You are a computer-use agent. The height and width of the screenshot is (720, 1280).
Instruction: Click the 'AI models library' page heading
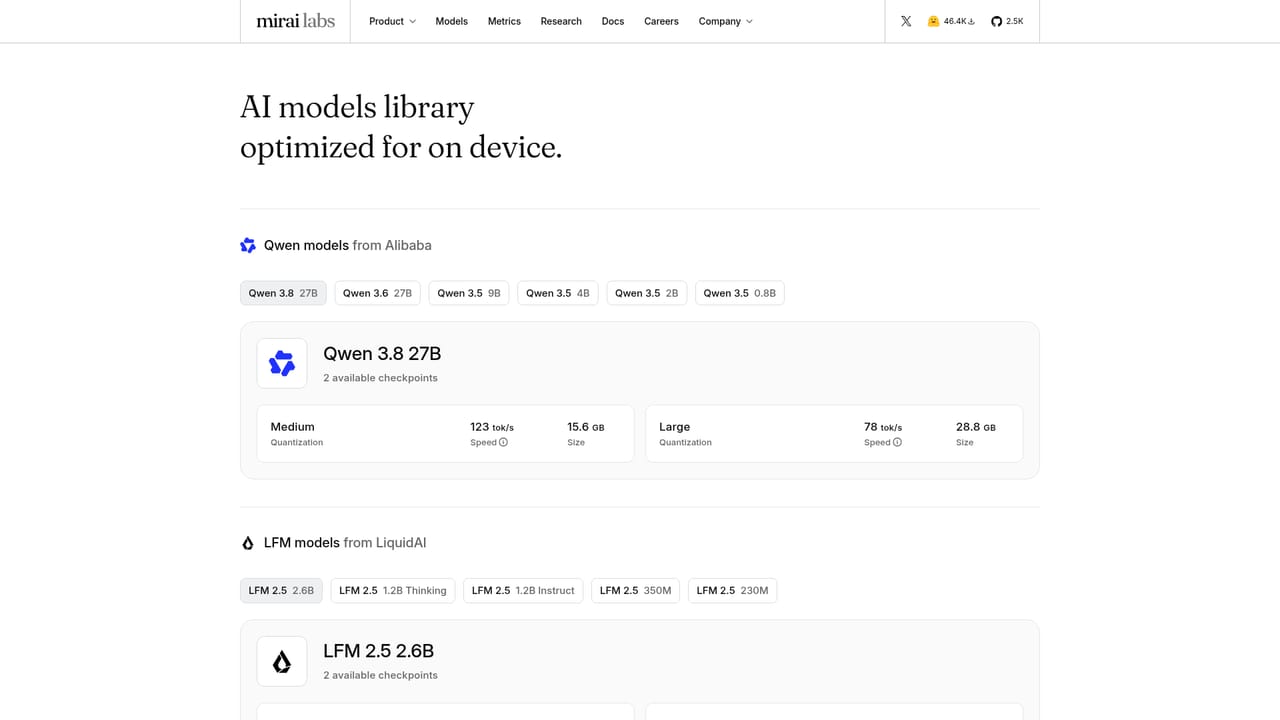357,107
